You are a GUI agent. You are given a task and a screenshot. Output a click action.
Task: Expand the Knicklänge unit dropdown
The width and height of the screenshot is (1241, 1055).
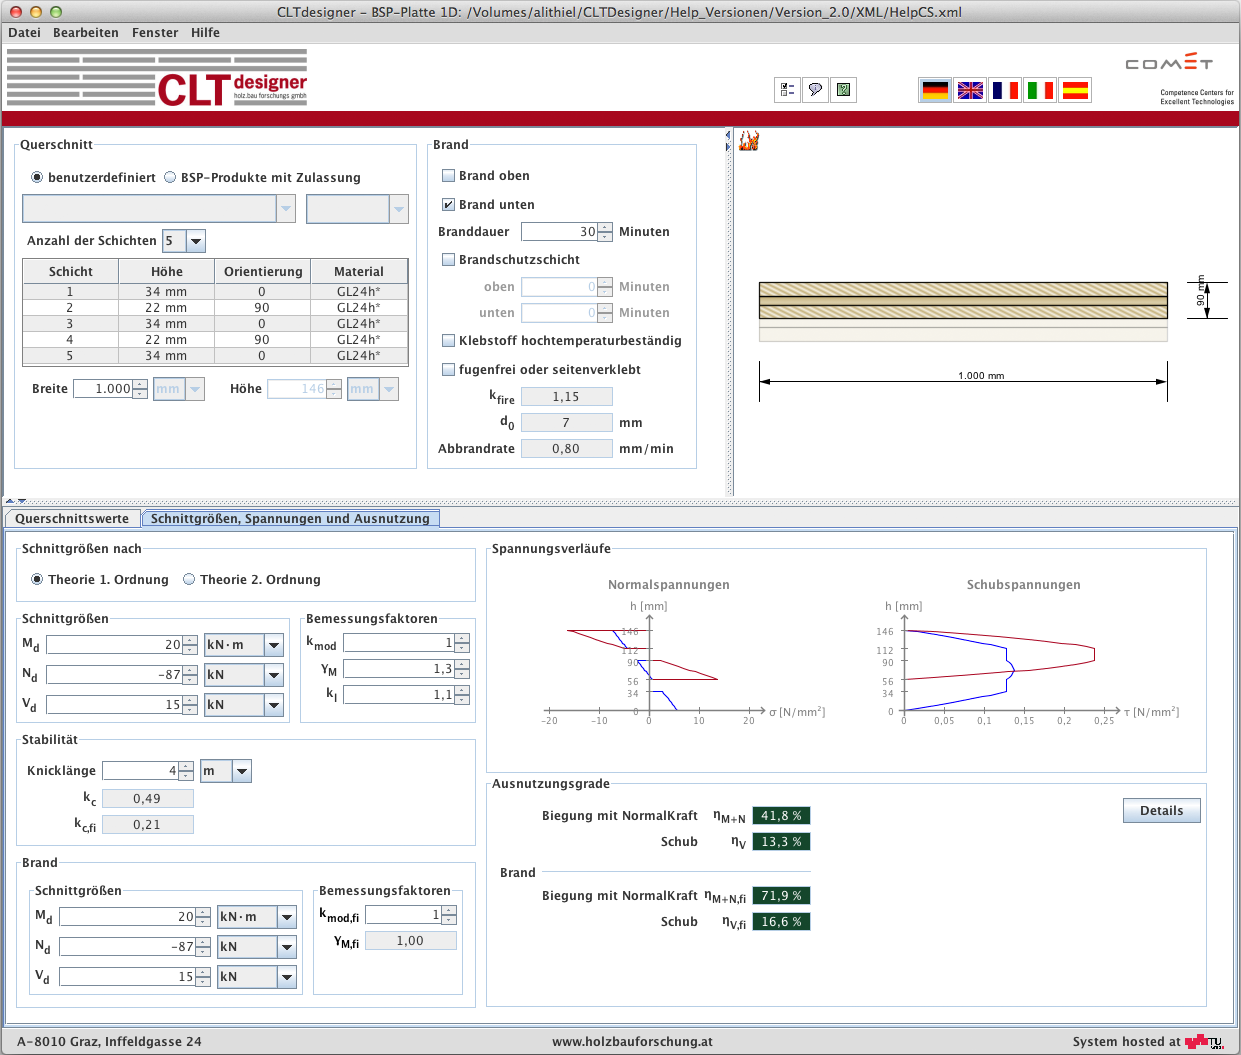click(x=242, y=771)
